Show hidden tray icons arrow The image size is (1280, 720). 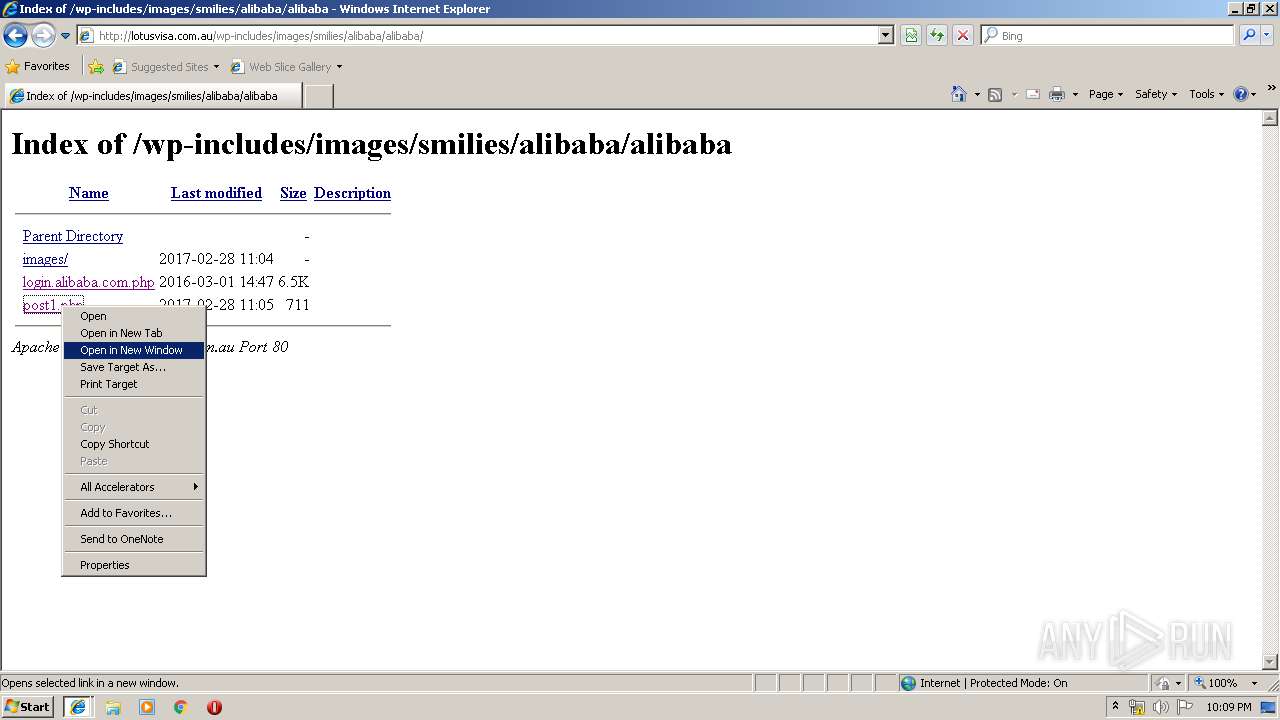point(1116,707)
